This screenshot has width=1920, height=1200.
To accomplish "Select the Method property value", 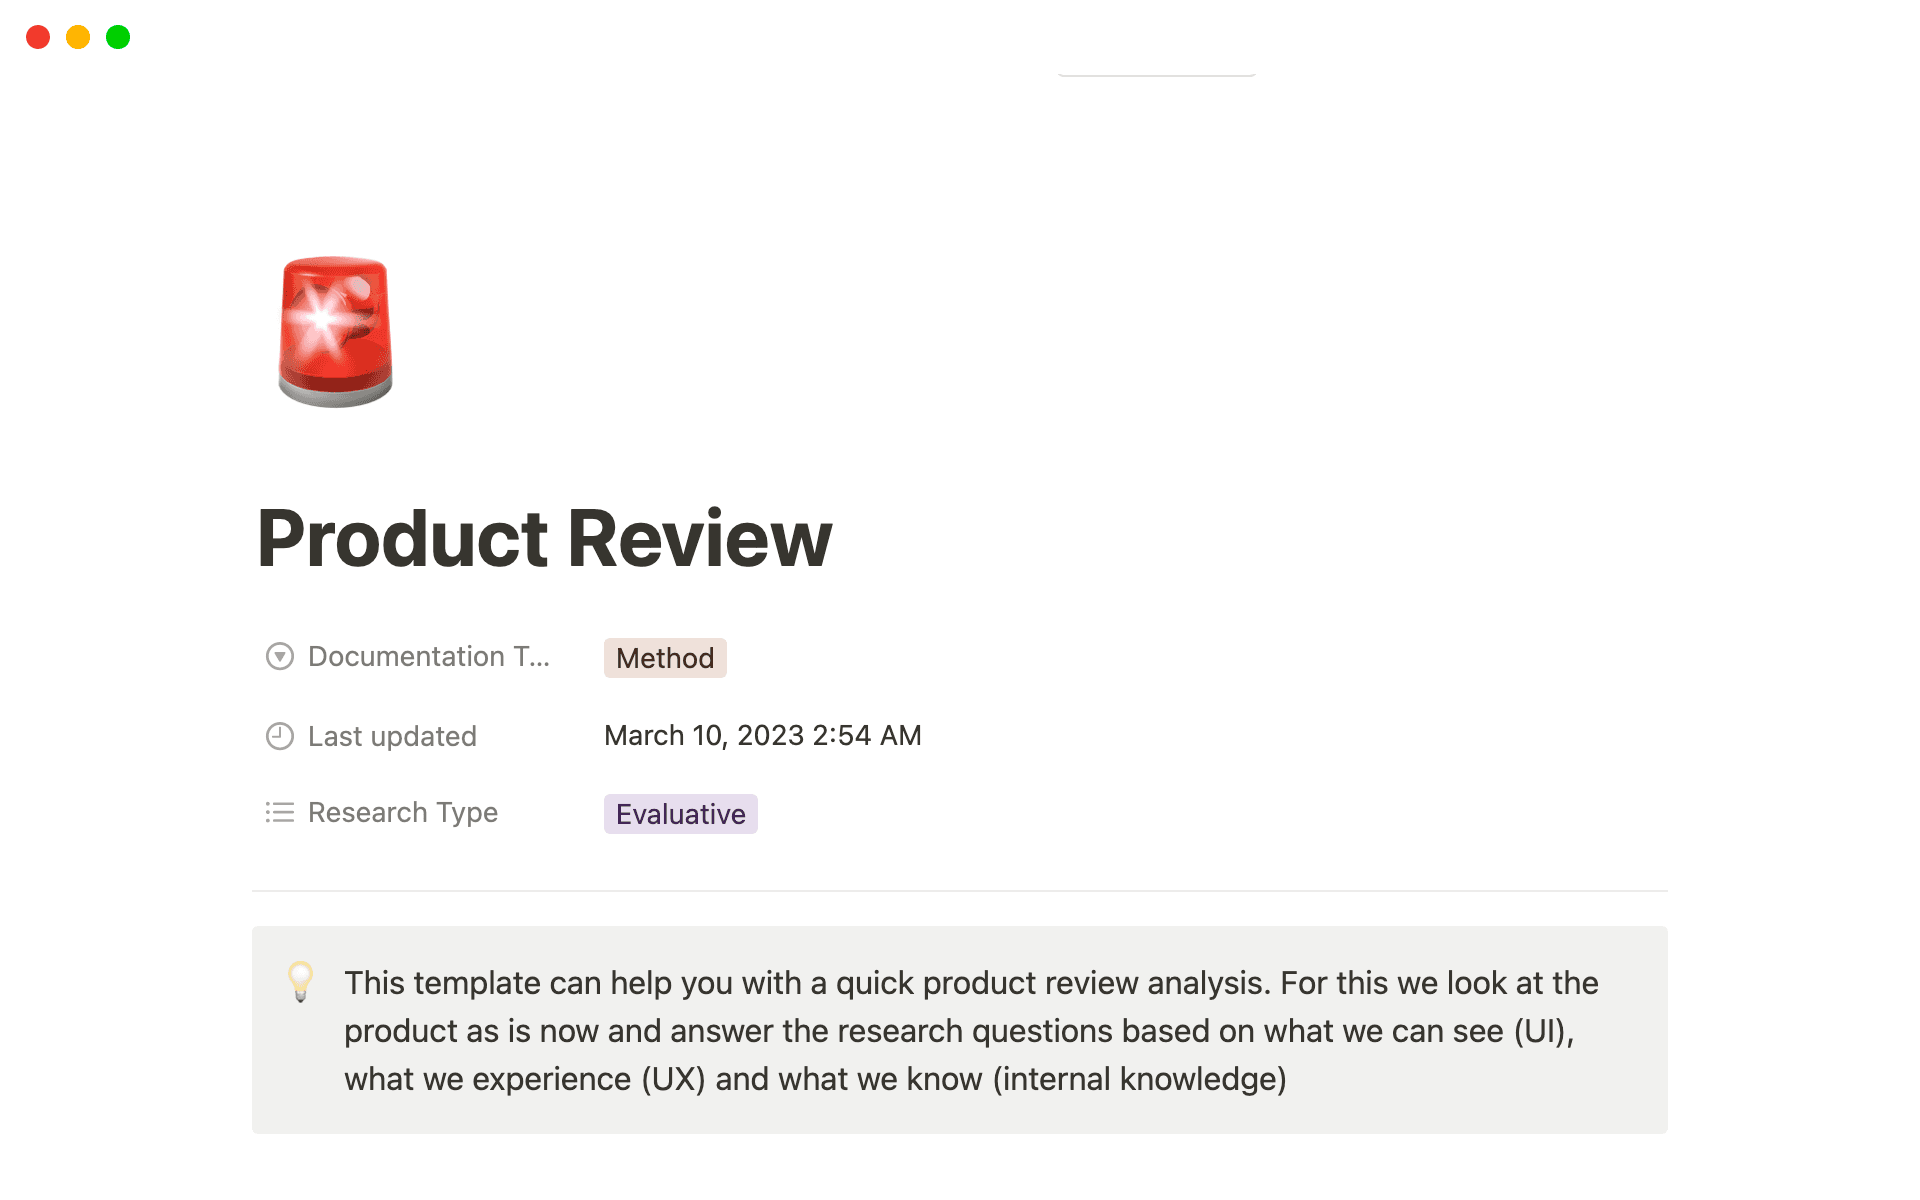I will coord(665,658).
